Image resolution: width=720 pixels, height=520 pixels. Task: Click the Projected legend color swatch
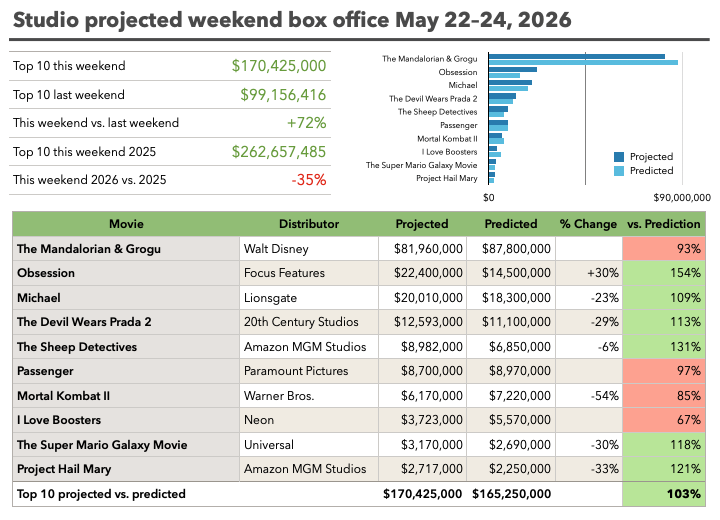(x=619, y=157)
